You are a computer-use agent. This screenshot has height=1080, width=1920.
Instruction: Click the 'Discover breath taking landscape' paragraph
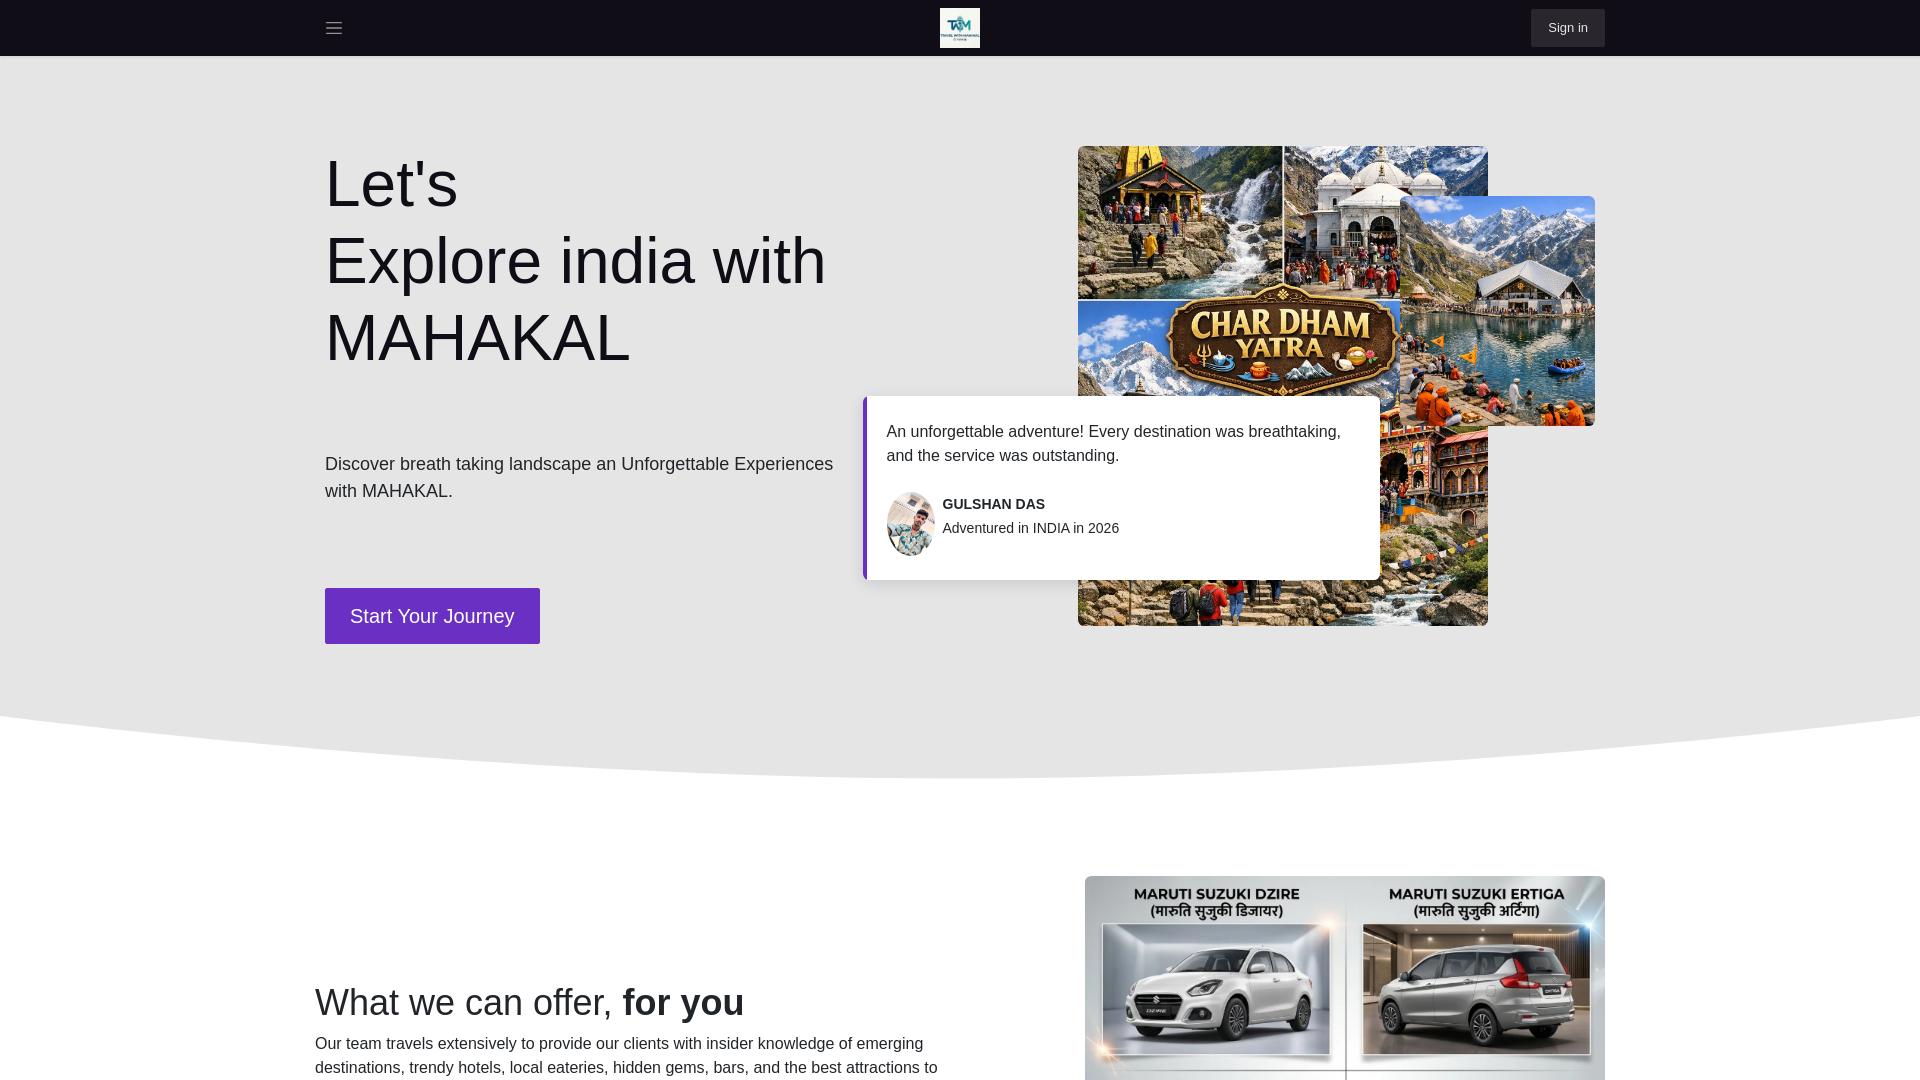(x=579, y=478)
